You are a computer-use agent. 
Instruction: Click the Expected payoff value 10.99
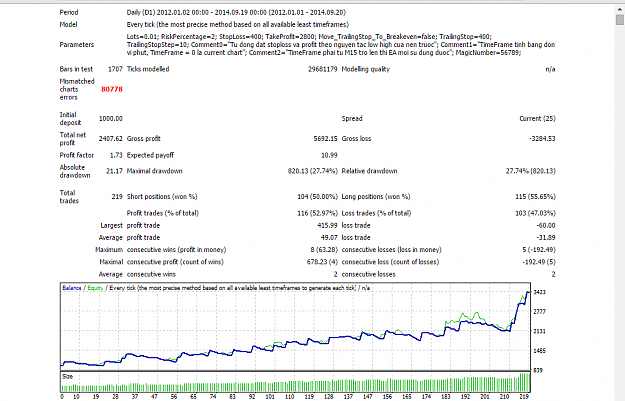pos(329,155)
